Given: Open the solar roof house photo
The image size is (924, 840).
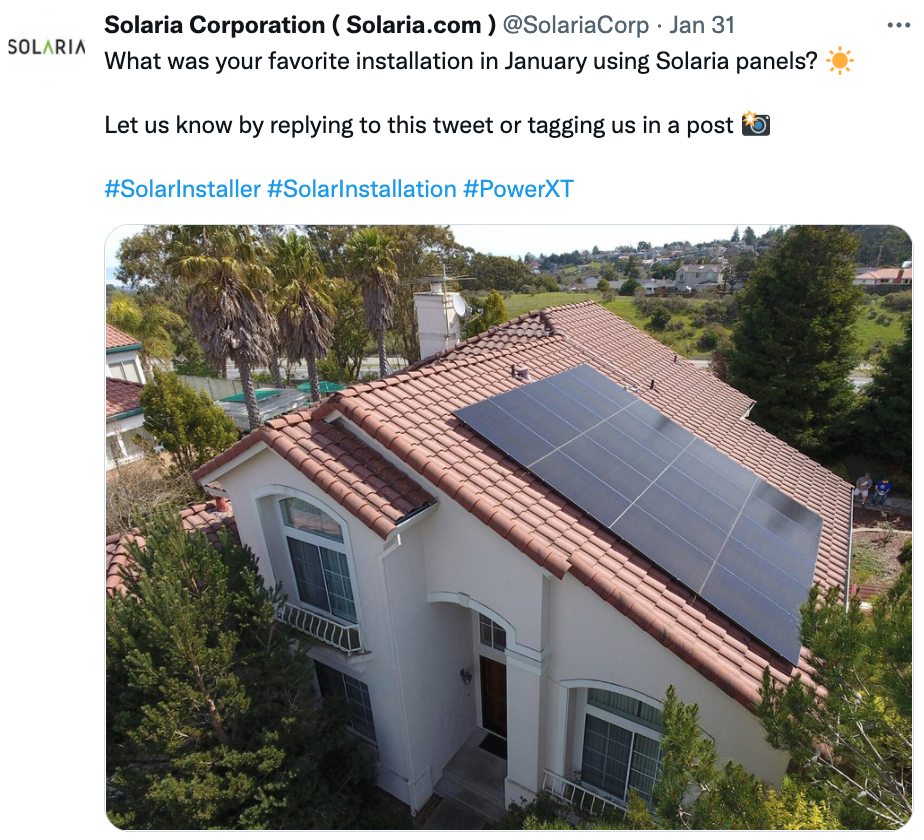Looking at the screenshot, I should (509, 527).
